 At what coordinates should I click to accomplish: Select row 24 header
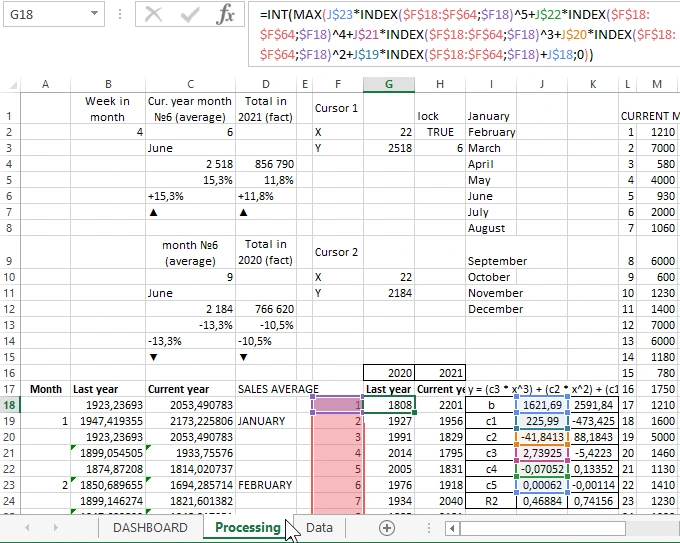(x=10, y=501)
